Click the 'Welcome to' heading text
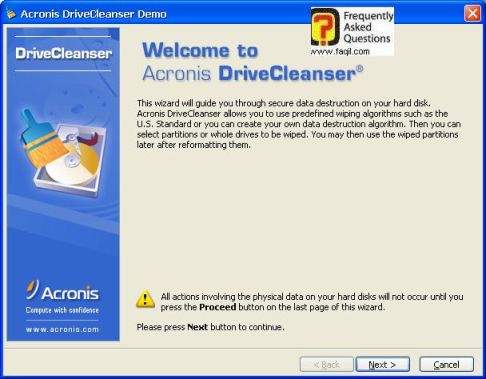The image size is (486, 379). pyautogui.click(x=200, y=51)
